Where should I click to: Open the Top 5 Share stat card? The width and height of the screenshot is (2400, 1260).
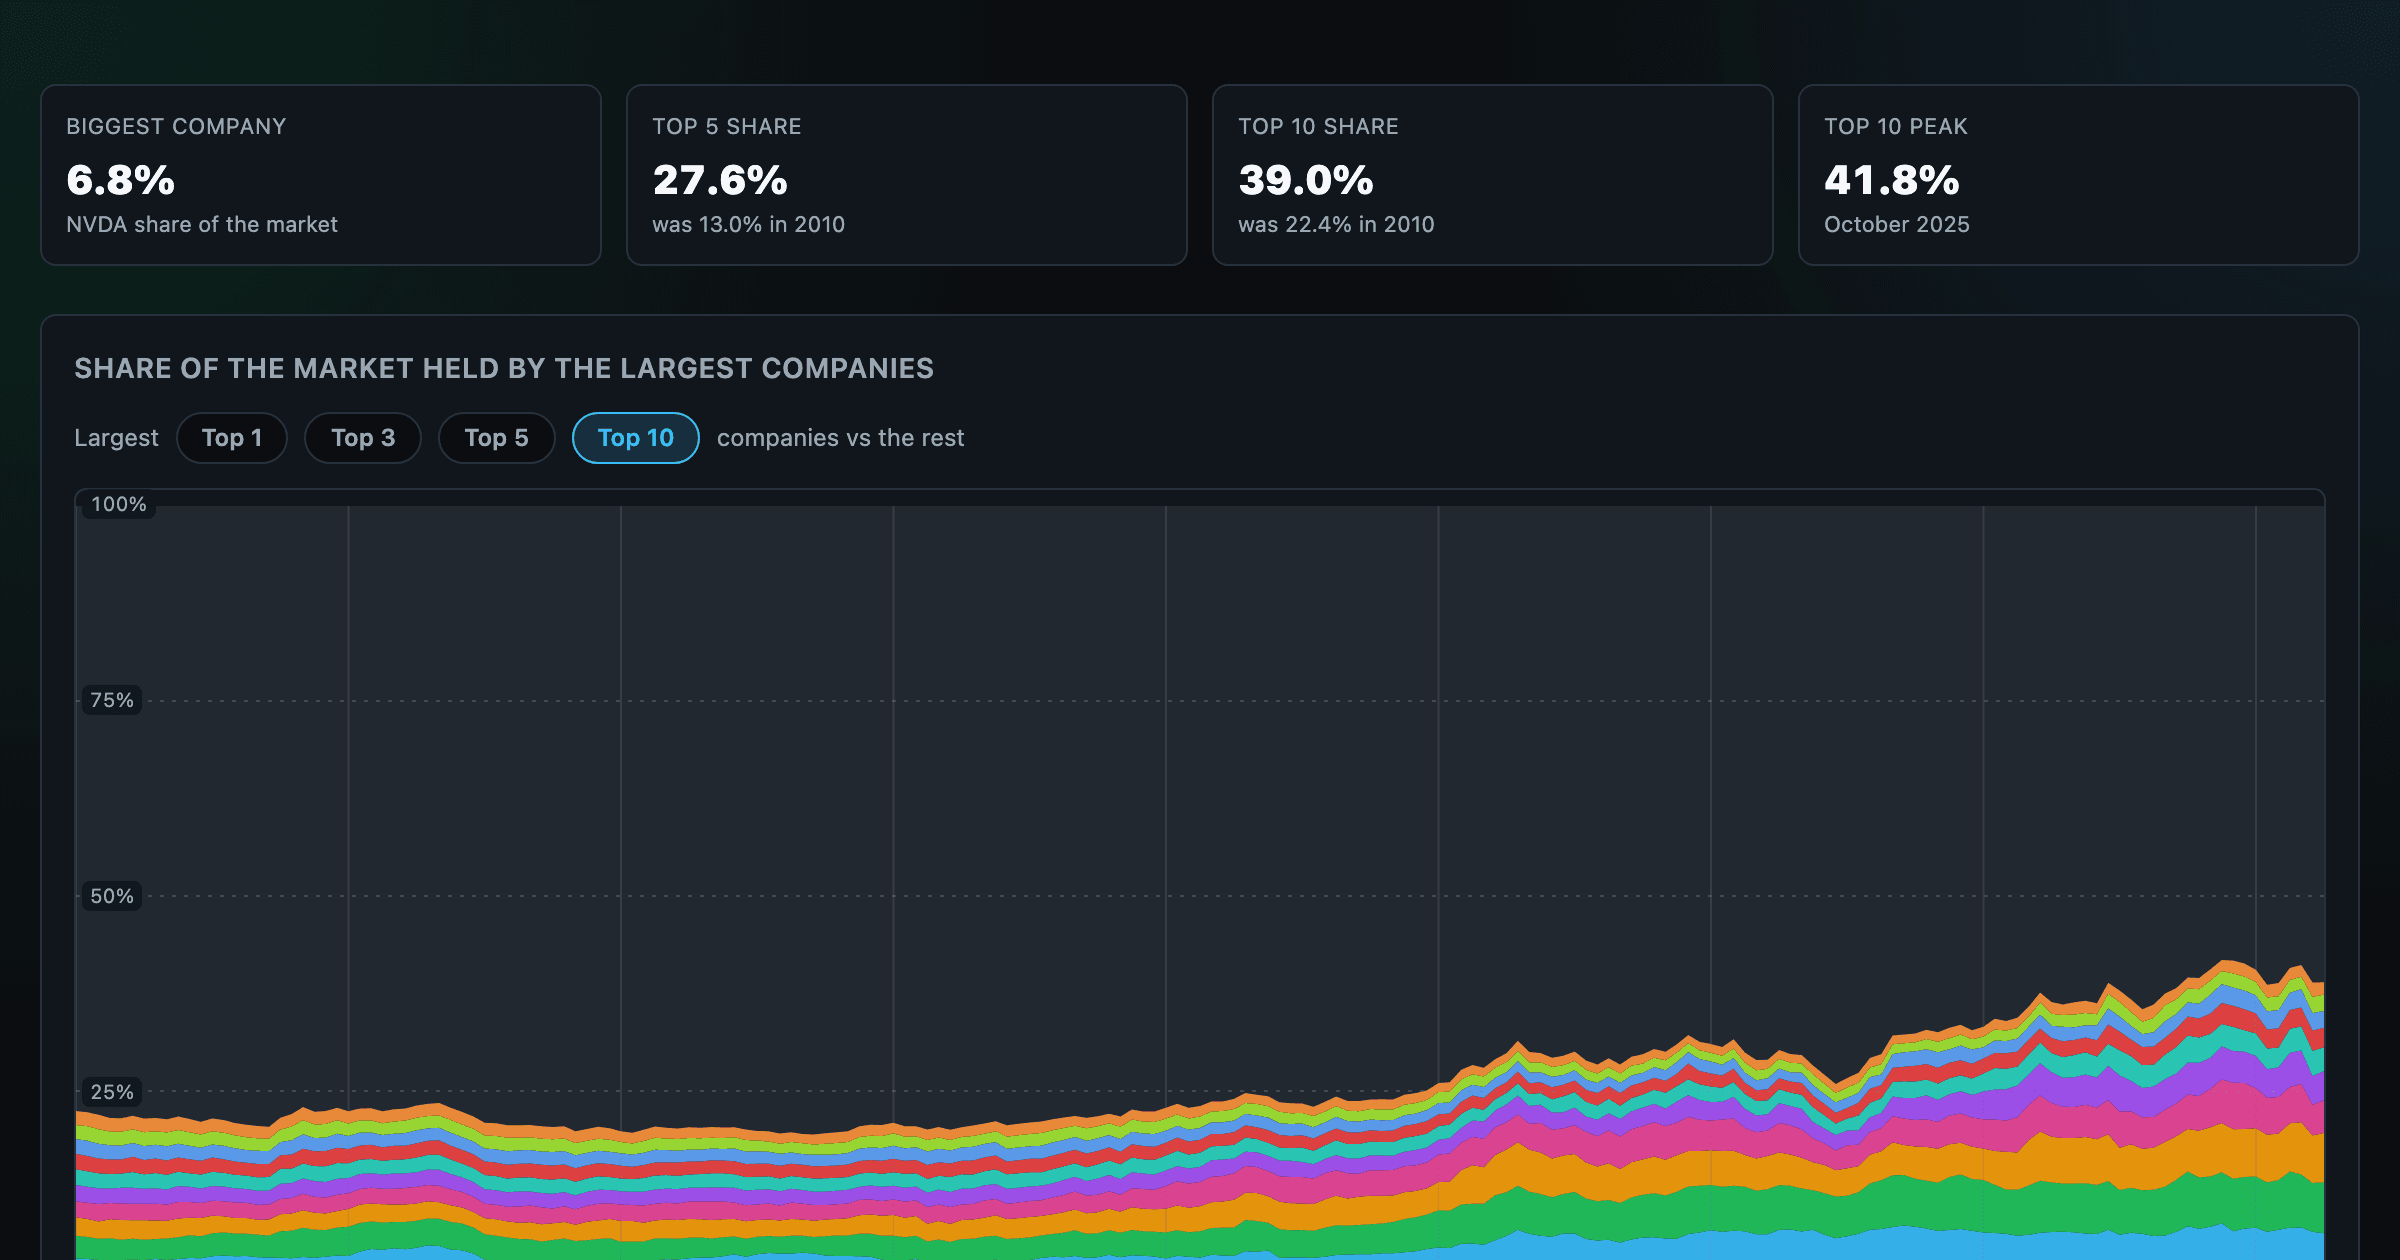(907, 175)
